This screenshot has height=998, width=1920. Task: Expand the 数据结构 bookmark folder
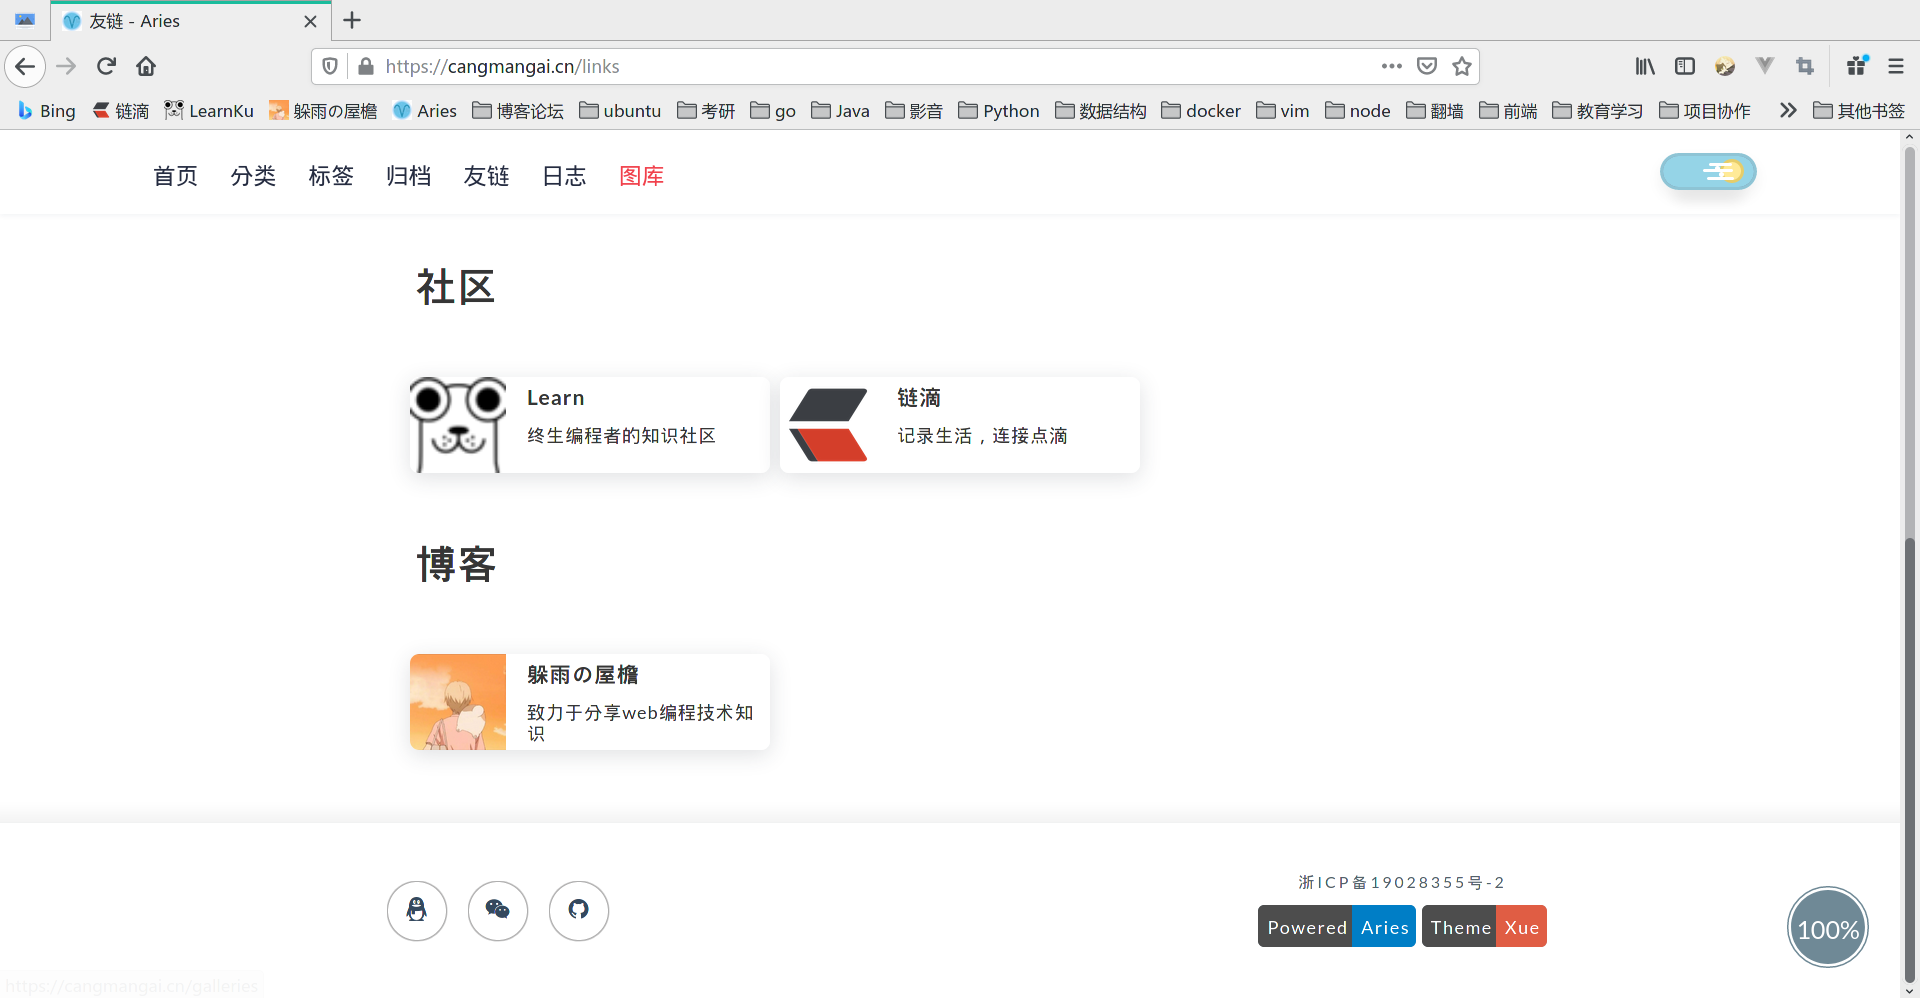click(1101, 111)
